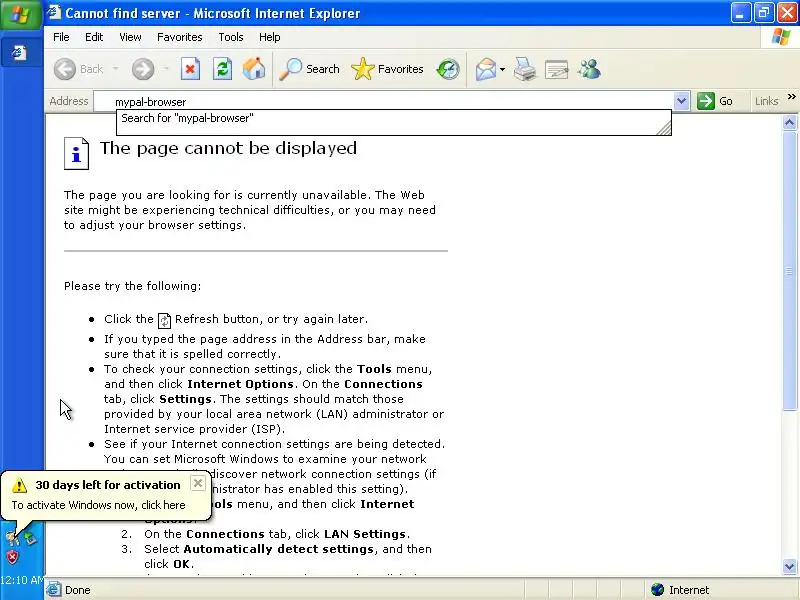Click the Forward arrow button
This screenshot has height=600, width=800.
[143, 69]
